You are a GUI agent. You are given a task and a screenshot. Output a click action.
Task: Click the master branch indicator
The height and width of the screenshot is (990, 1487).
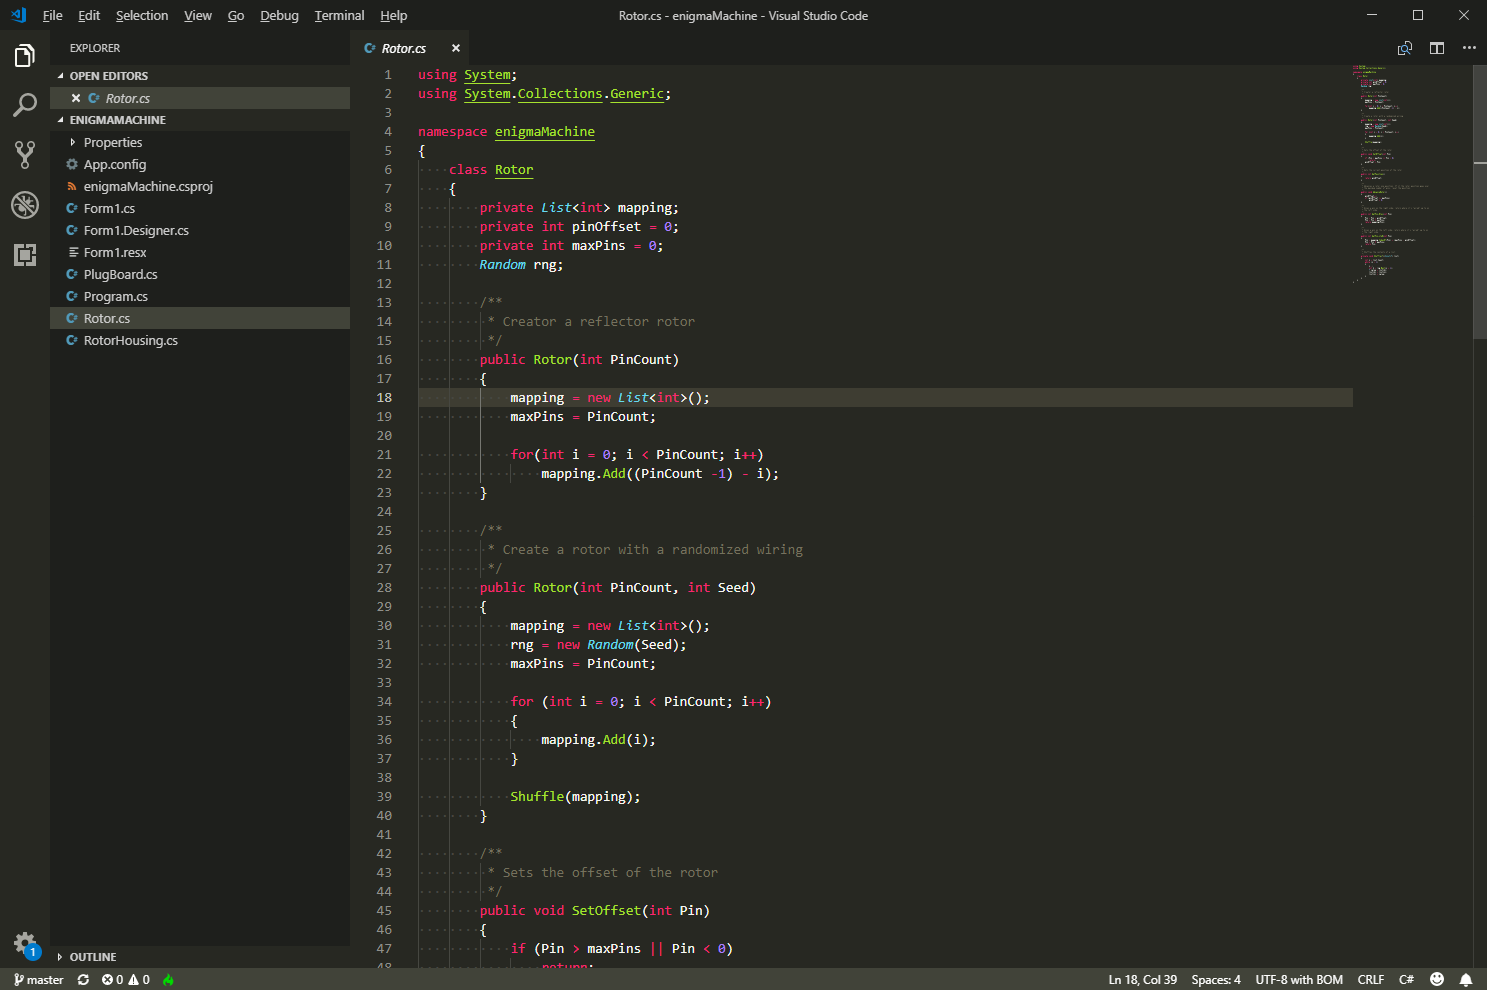coord(39,980)
